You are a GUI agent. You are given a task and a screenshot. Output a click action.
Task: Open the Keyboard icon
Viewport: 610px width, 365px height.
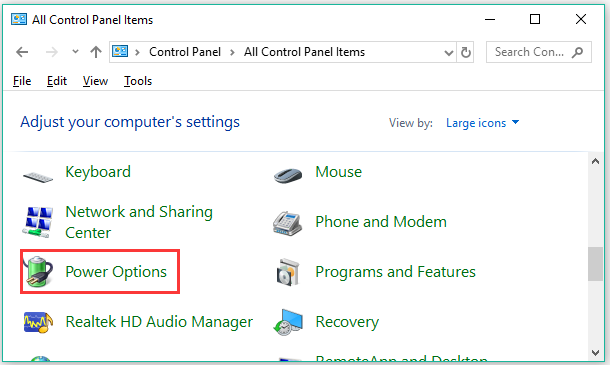click(x=38, y=177)
